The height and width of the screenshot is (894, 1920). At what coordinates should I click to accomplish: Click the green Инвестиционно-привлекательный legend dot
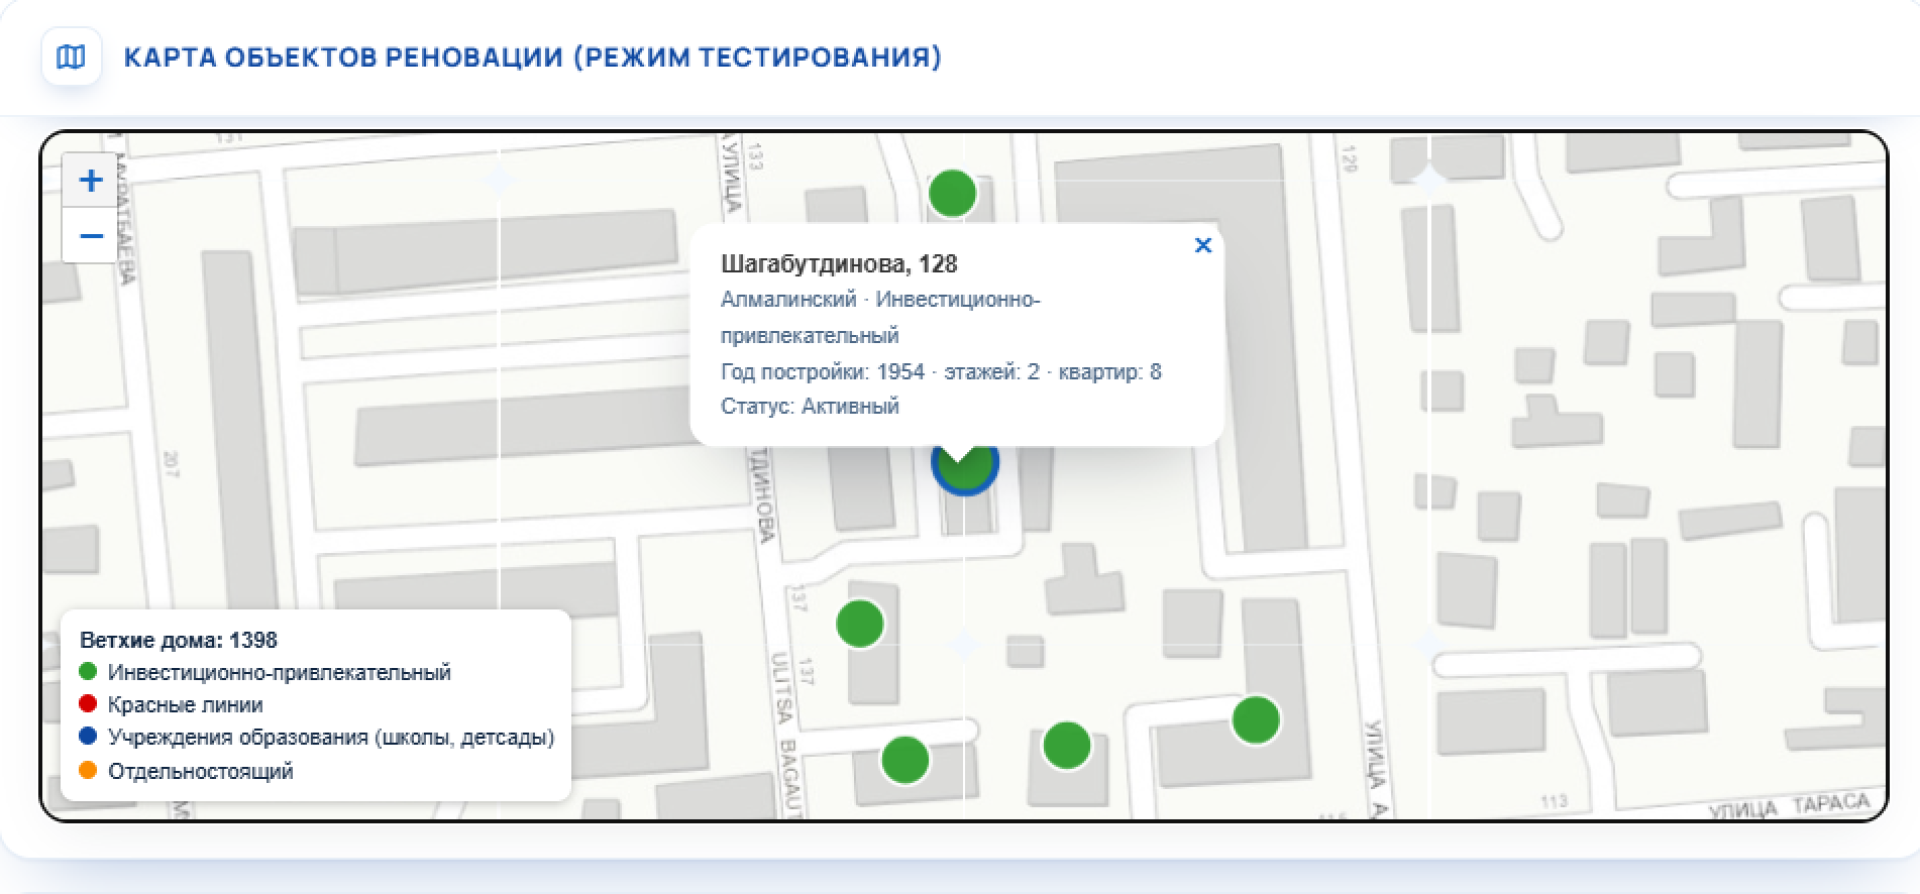click(88, 671)
